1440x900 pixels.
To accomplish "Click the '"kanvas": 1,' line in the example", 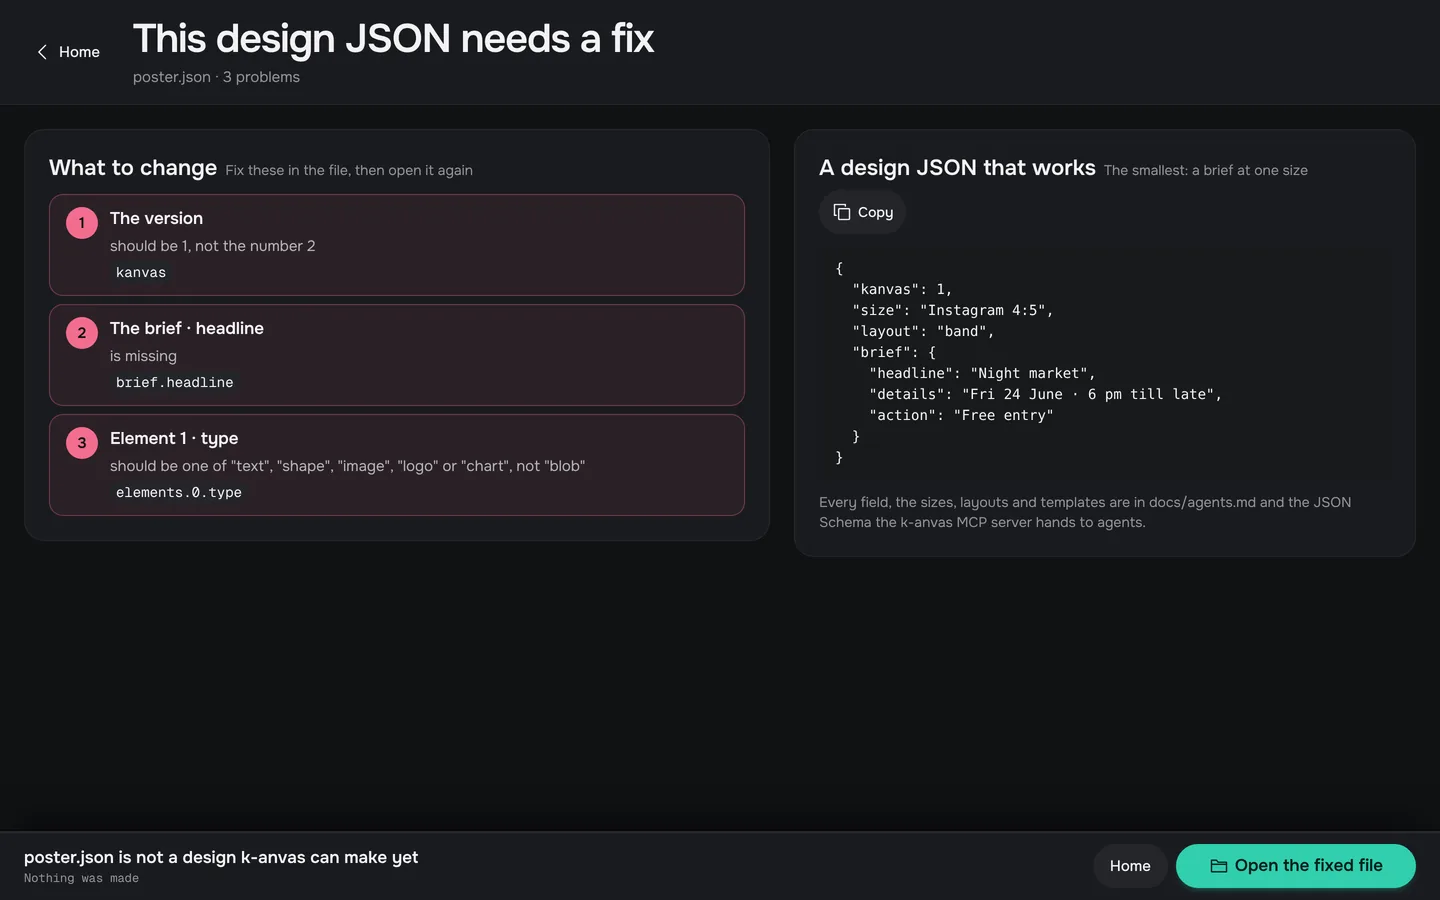I will coord(902,289).
